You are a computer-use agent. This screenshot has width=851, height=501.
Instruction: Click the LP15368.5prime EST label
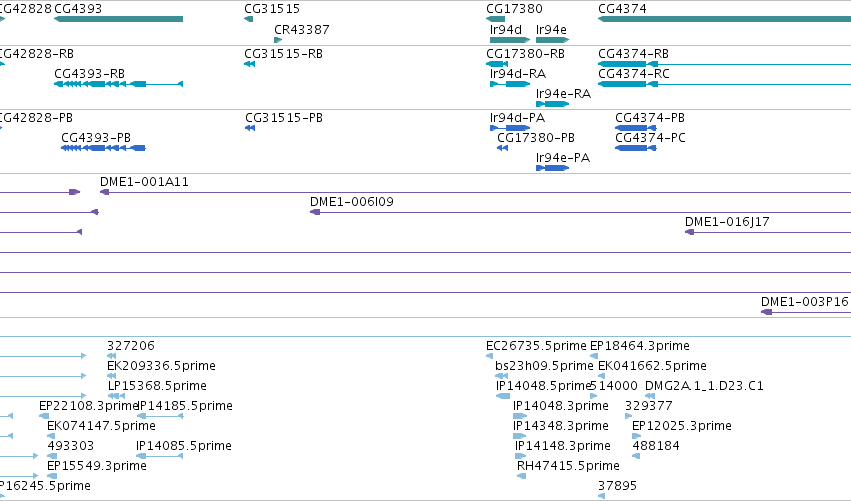click(157, 386)
